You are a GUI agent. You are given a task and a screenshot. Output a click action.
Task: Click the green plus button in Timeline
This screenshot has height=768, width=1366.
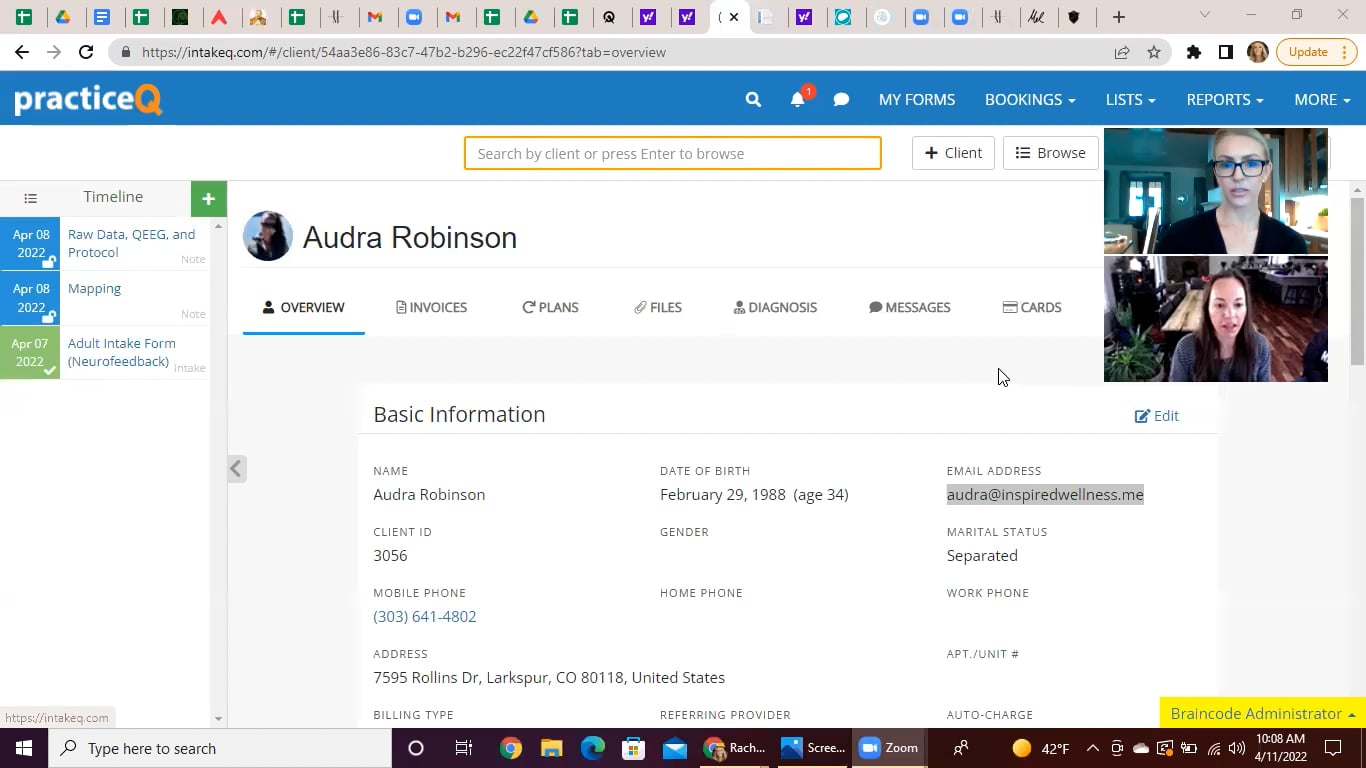tap(208, 198)
